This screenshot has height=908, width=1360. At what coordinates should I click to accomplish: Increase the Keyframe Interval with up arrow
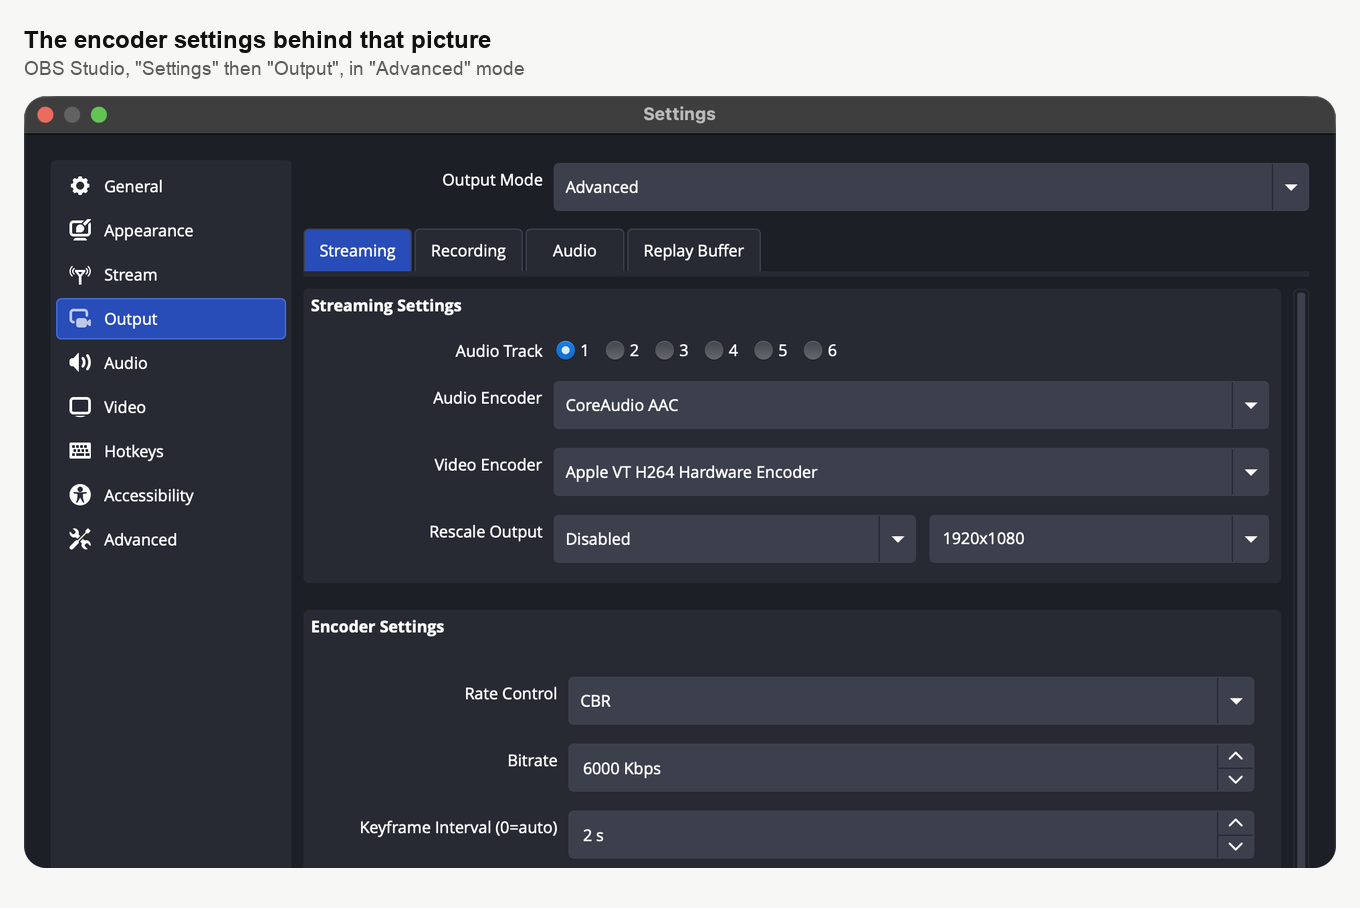(x=1236, y=823)
